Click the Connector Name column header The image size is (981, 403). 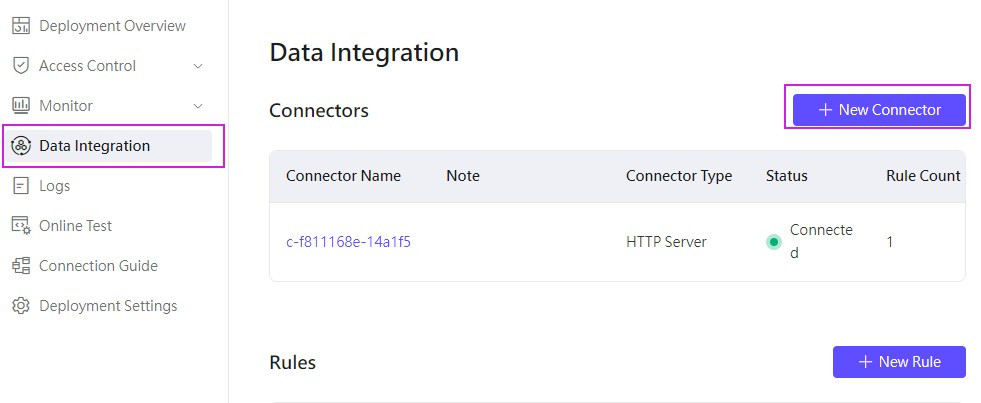click(x=343, y=176)
